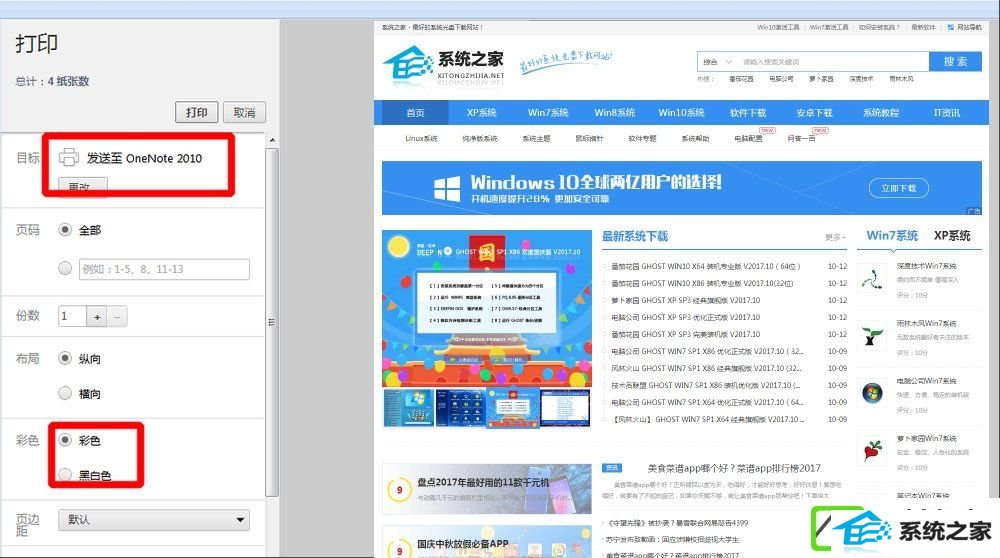Click the Windows logo in the banner
1000x558 pixels.
pos(446,189)
